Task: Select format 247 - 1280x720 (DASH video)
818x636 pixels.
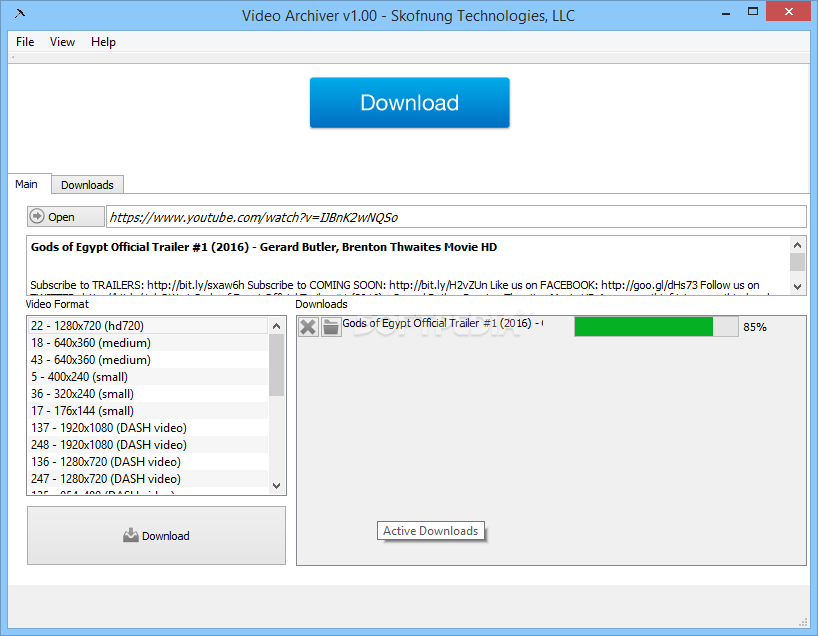Action: click(148, 478)
